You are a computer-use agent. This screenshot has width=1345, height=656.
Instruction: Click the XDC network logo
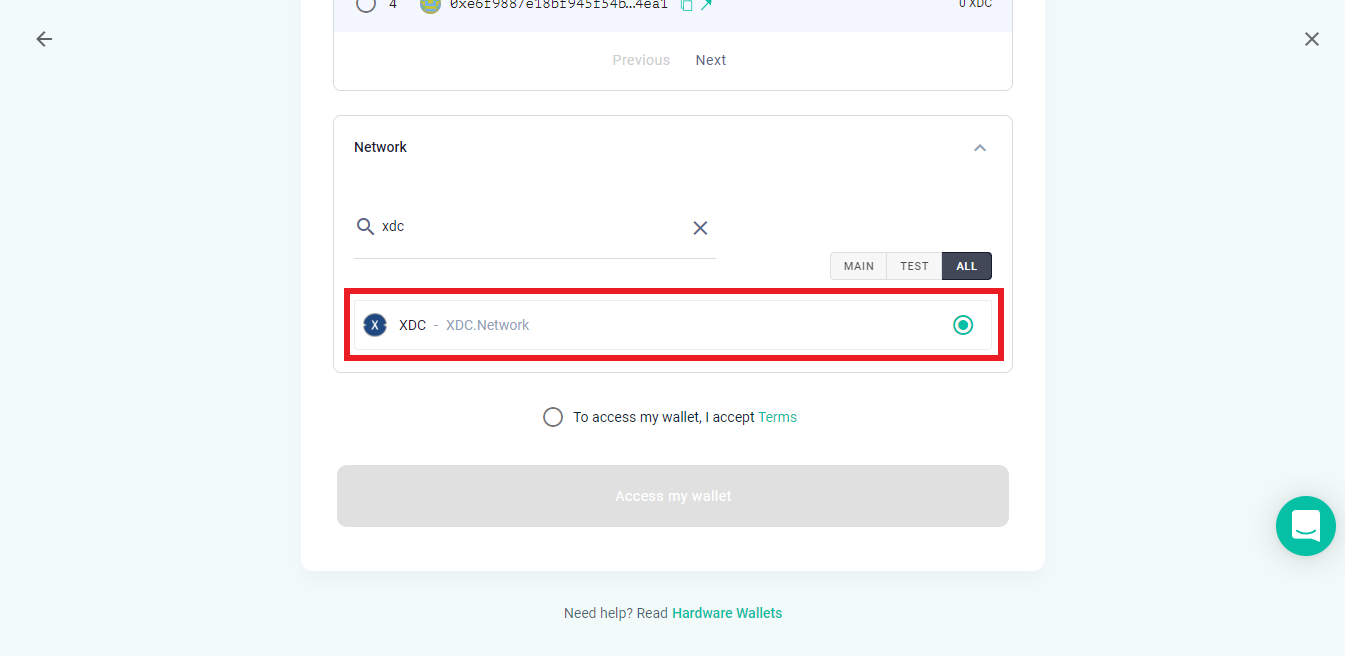click(x=375, y=325)
